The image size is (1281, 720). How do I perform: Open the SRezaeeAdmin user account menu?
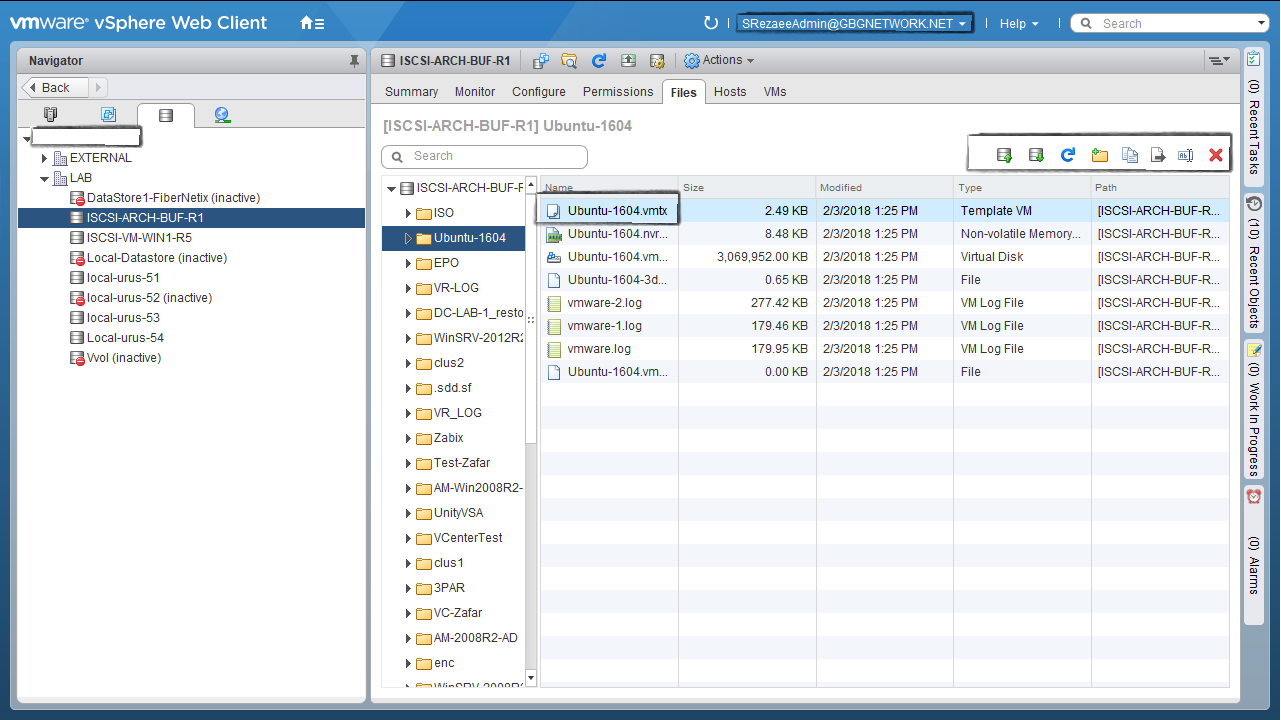coord(855,24)
